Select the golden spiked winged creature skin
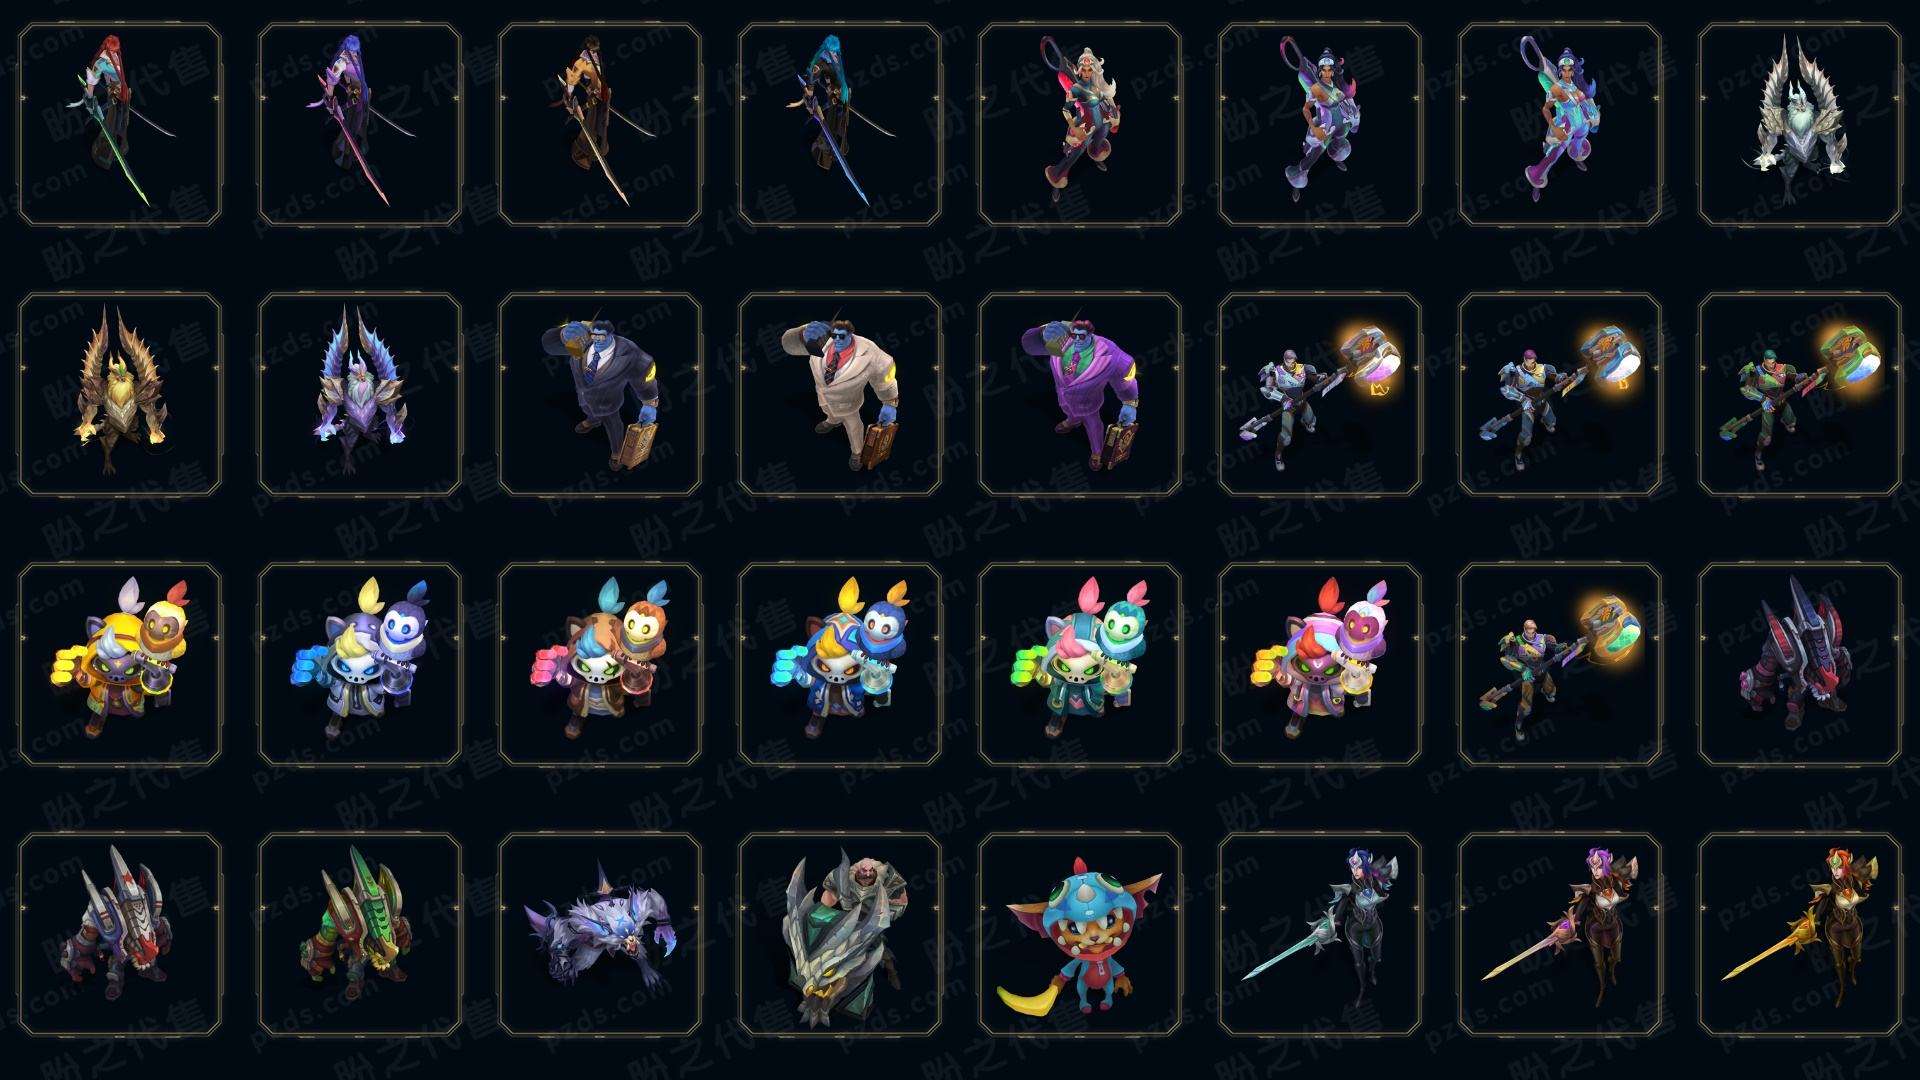 click(120, 394)
